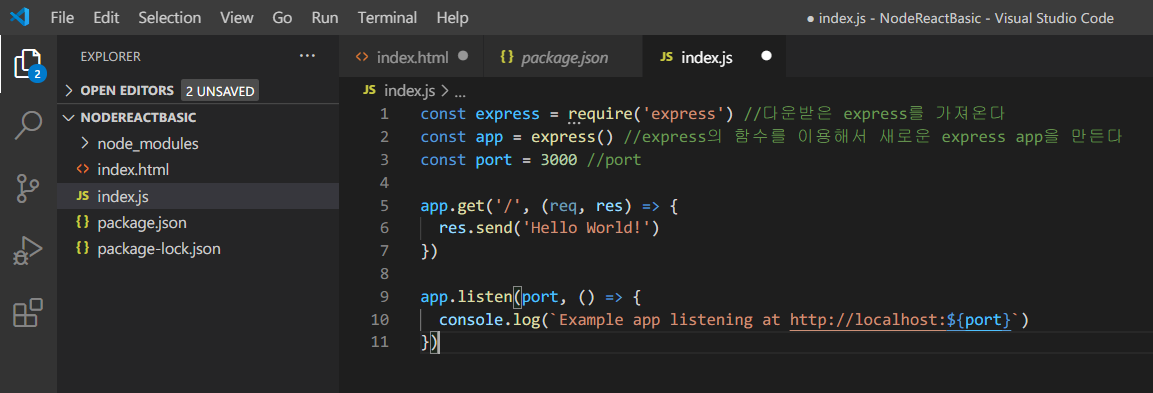The image size is (1153, 393).
Task: Click the EXPLORER panel title
Action: pyautogui.click(x=110, y=57)
